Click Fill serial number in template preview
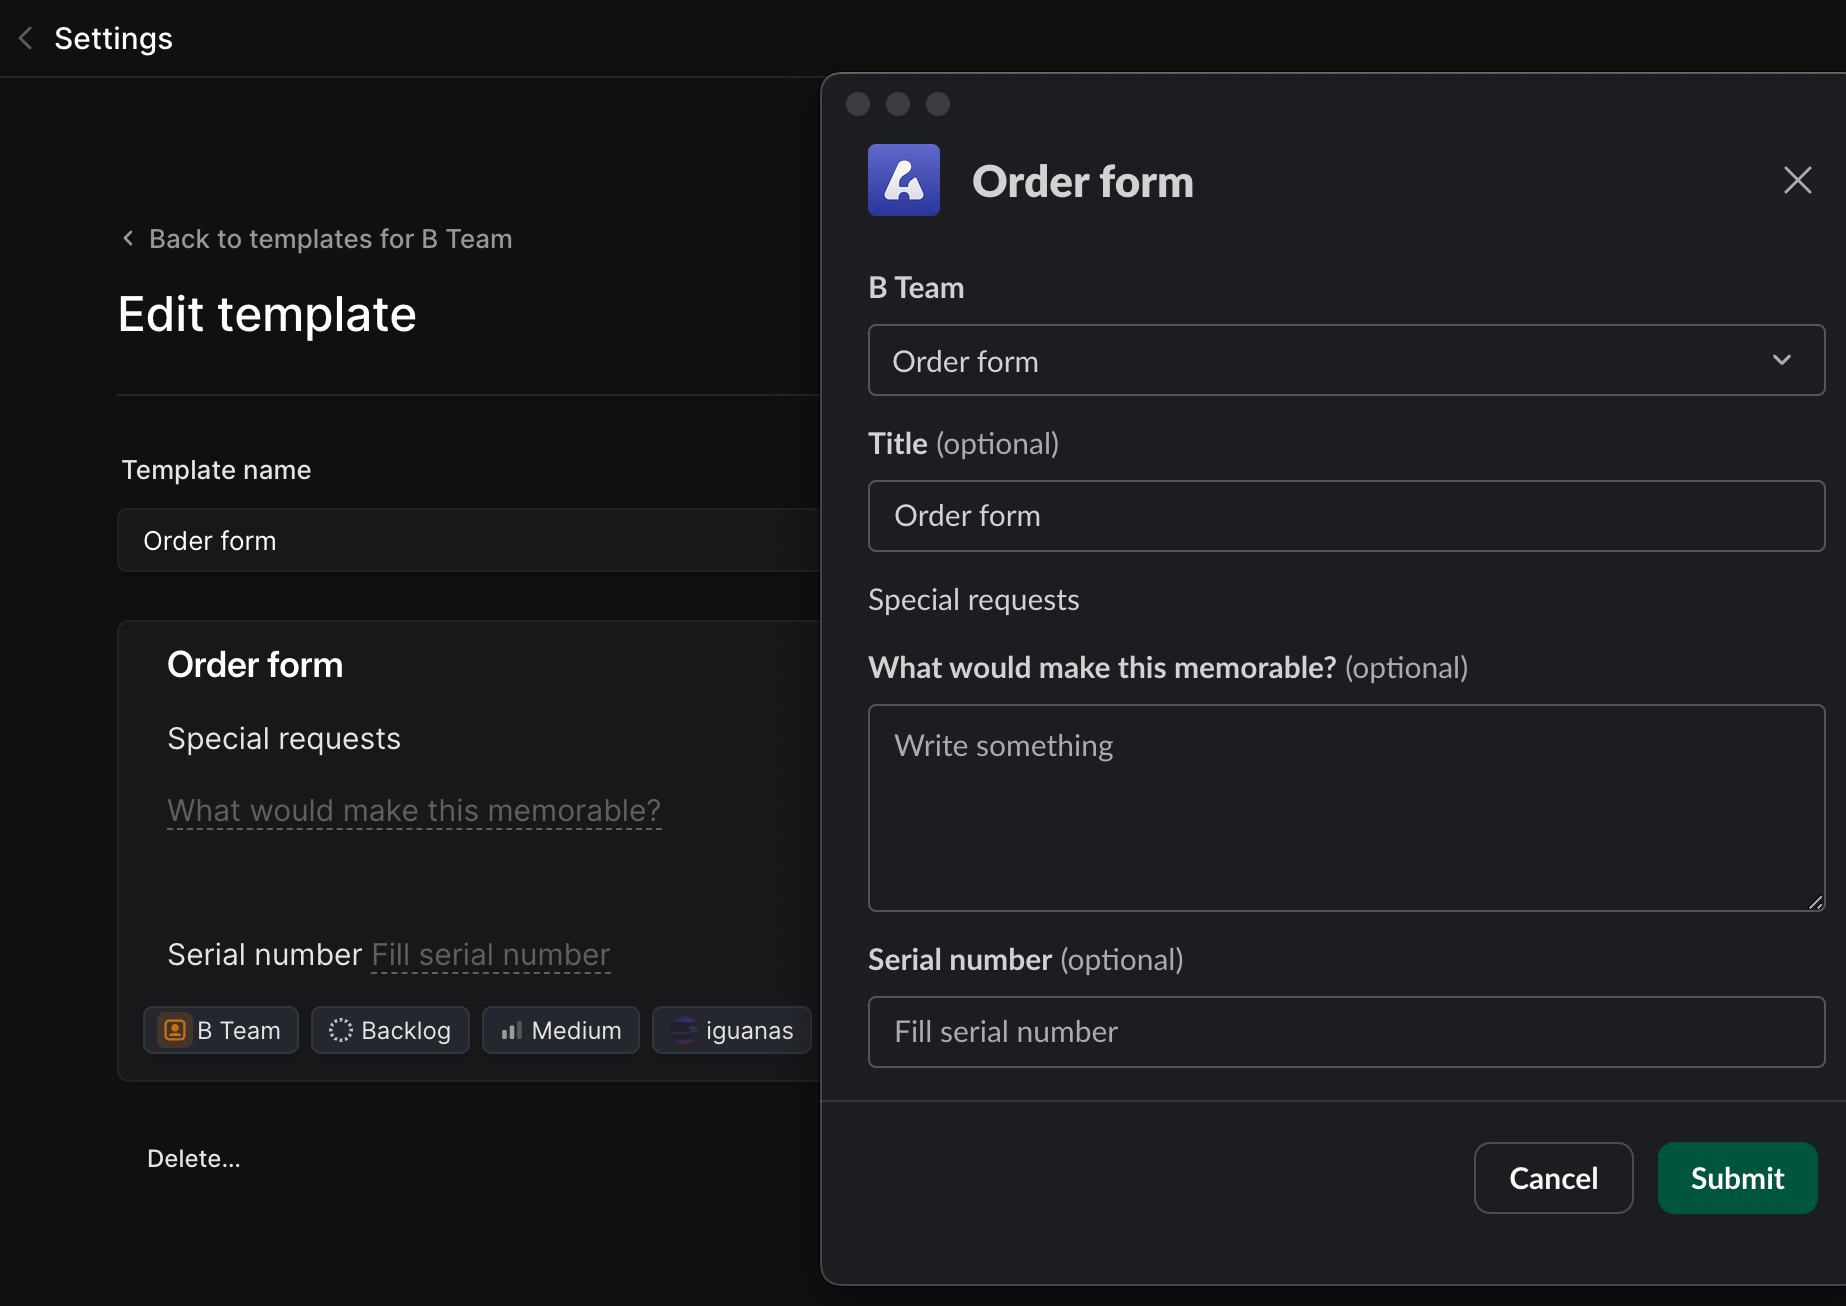1846x1306 pixels. pos(489,954)
